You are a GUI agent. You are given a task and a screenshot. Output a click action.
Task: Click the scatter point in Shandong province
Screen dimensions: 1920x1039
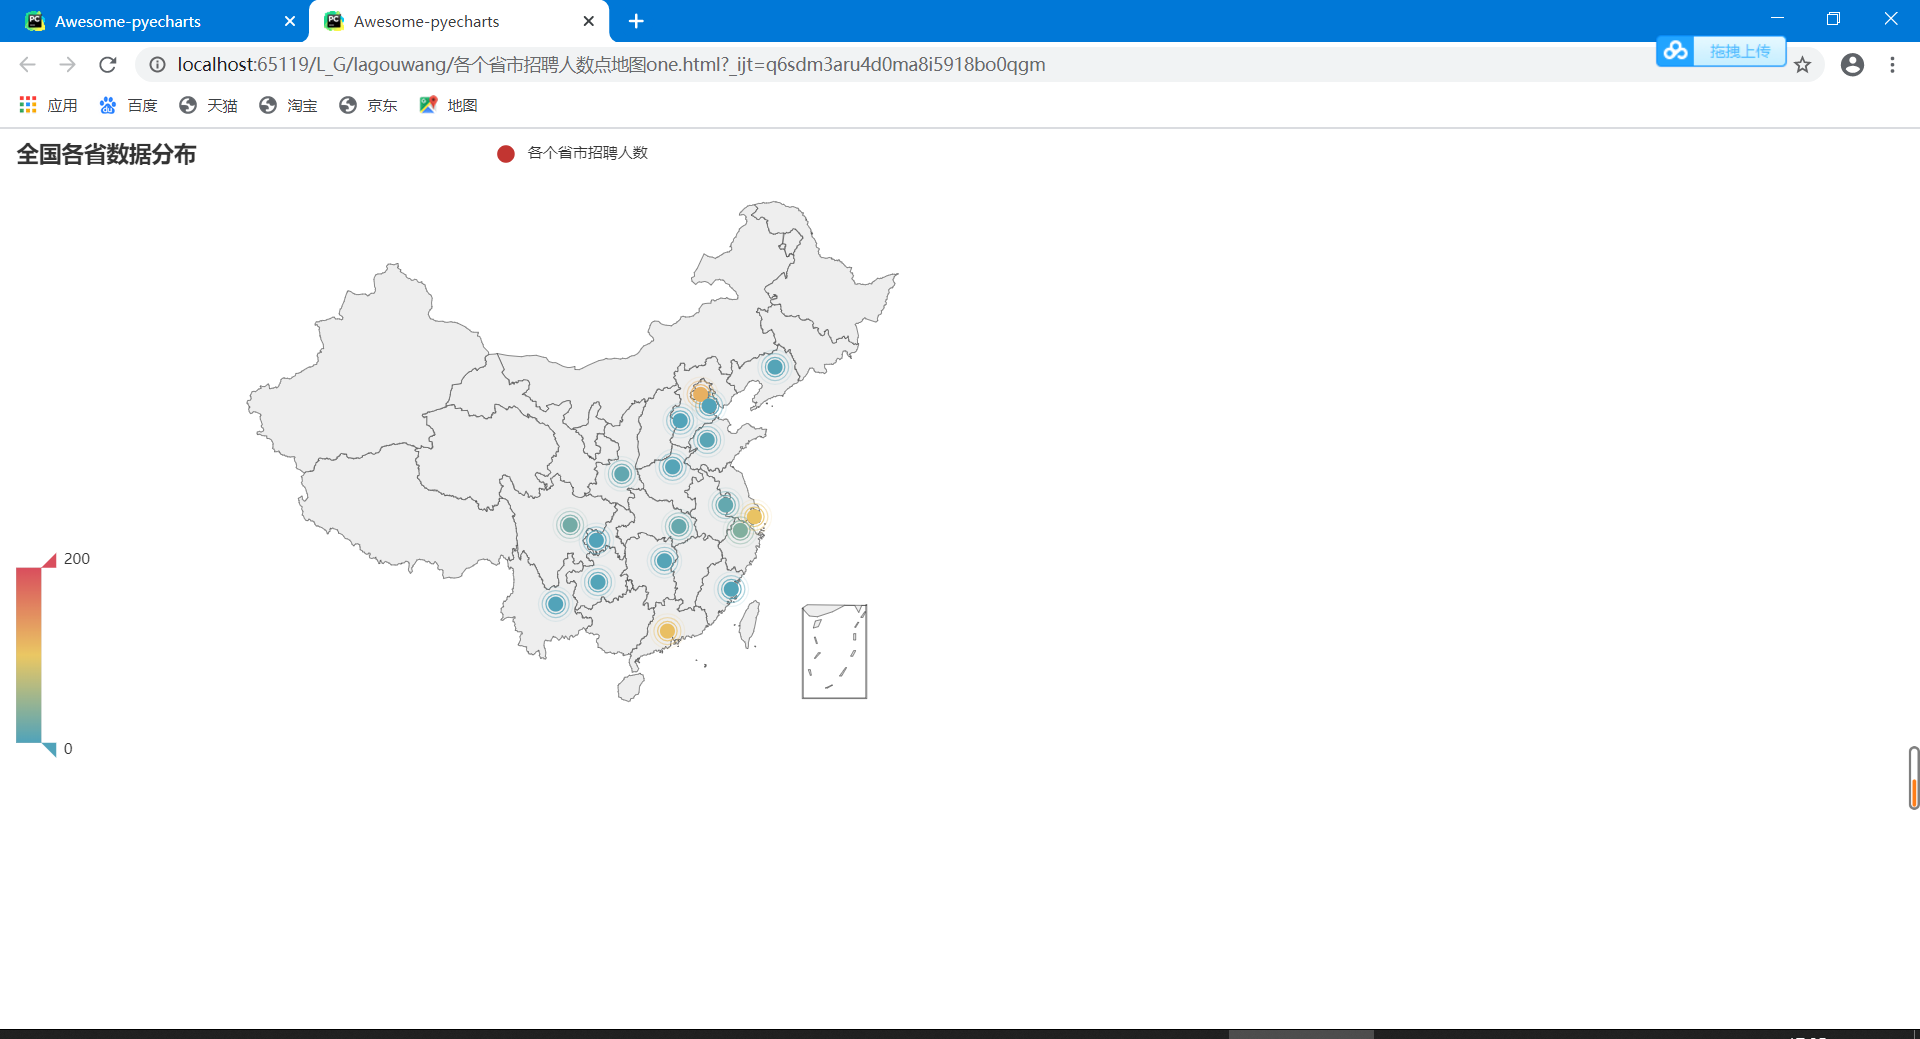coord(707,440)
